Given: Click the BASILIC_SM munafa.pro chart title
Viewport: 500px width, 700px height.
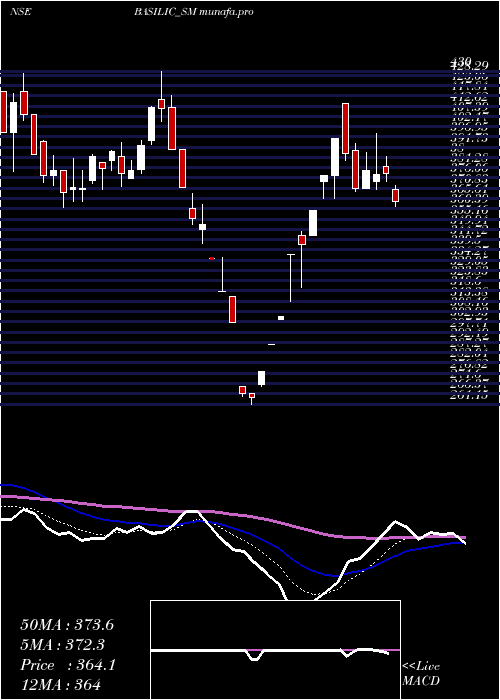Looking at the screenshot, I should [194, 12].
